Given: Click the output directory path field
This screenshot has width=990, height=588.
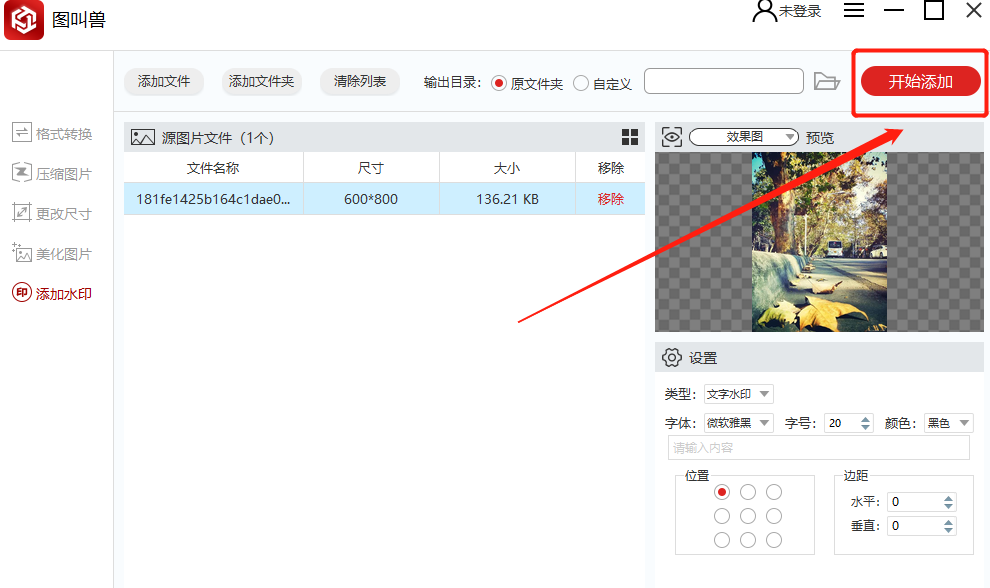Looking at the screenshot, I should (x=724, y=81).
